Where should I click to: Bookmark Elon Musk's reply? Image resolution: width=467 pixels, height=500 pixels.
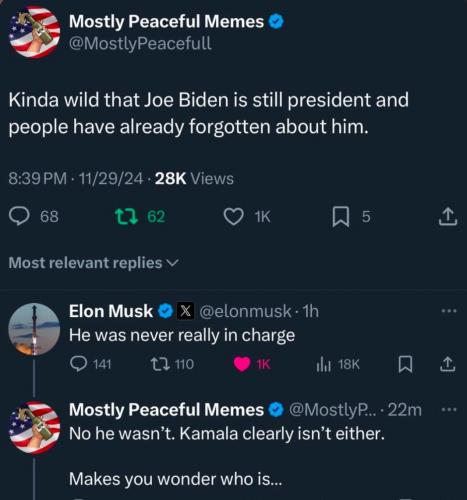[405, 364]
